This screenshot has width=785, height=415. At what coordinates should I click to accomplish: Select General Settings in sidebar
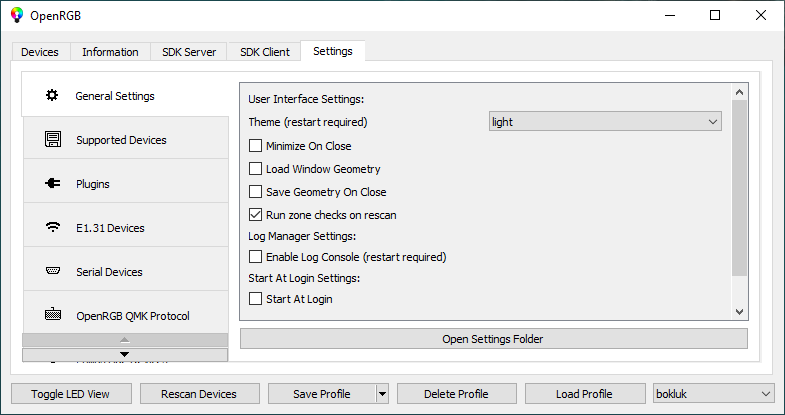tap(125, 95)
